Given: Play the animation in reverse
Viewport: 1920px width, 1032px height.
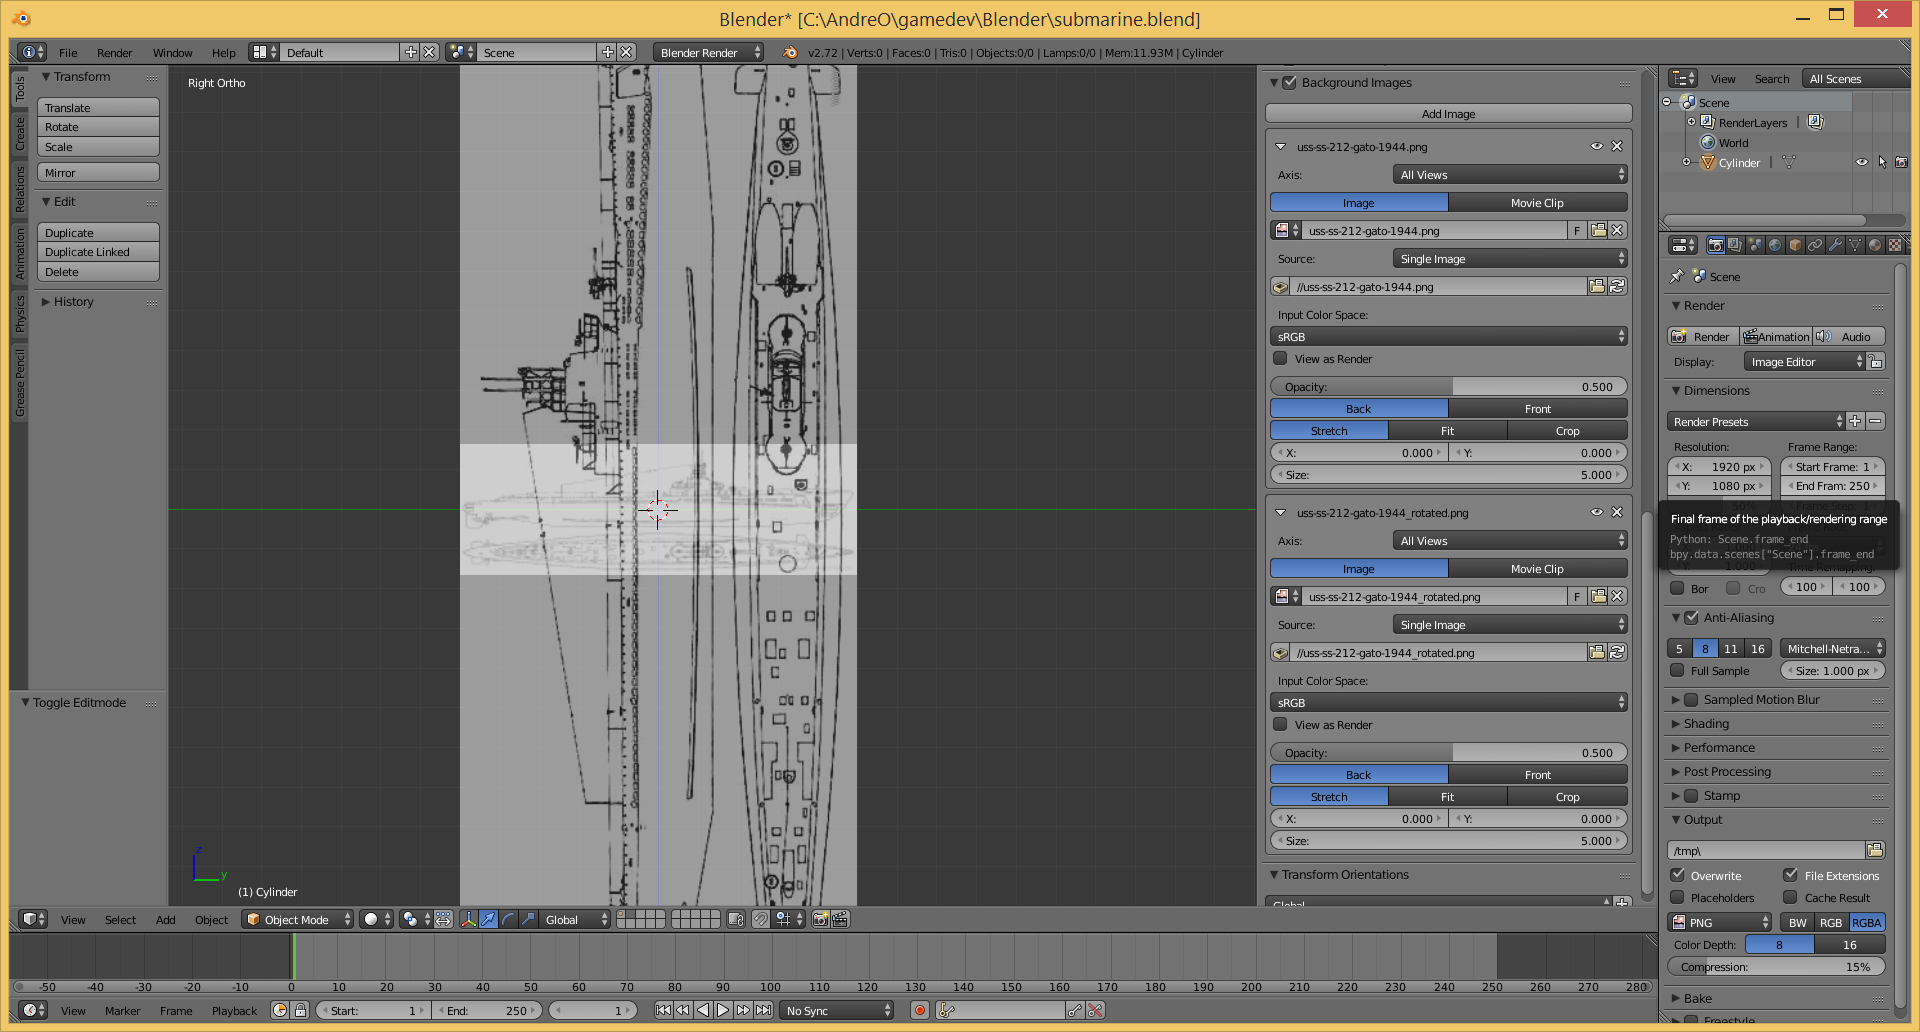Looking at the screenshot, I should point(703,1010).
